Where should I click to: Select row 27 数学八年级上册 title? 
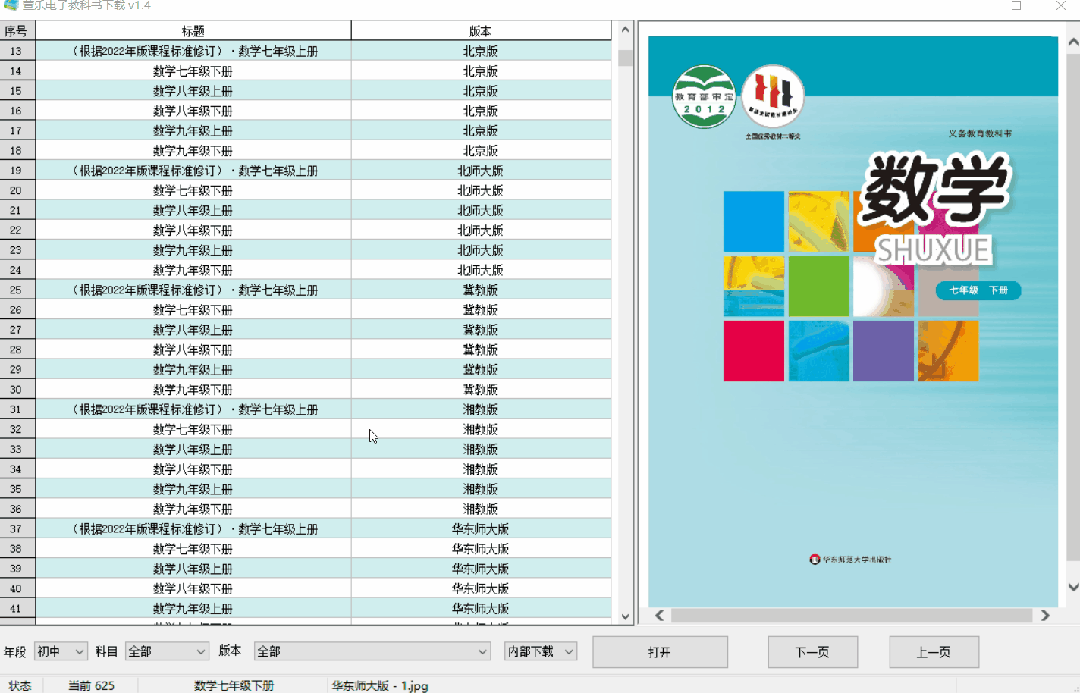tap(193, 330)
